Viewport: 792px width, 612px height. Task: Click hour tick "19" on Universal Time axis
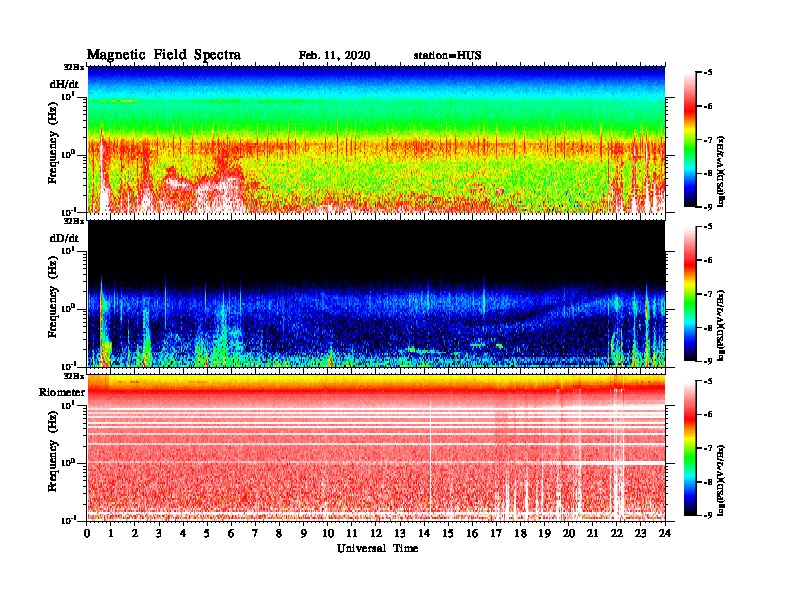(544, 534)
